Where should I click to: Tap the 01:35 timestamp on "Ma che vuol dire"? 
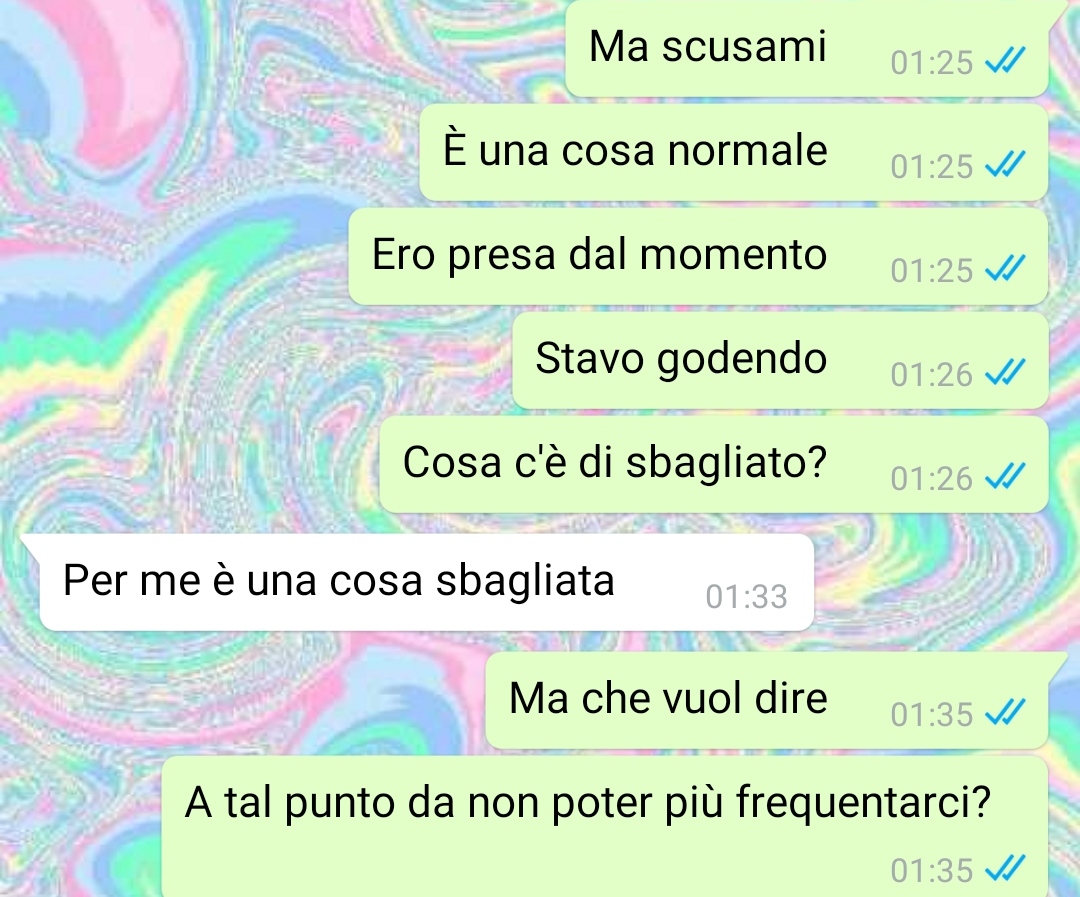pos(931,714)
